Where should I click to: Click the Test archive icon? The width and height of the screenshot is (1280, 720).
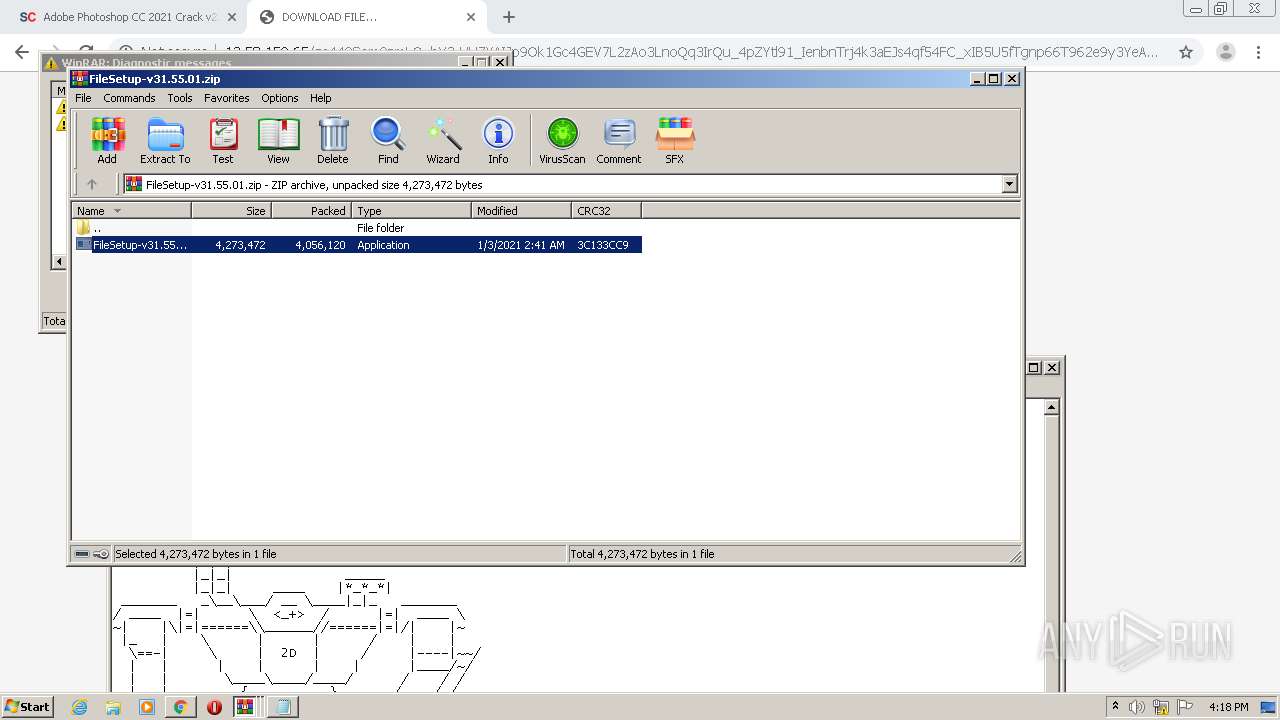(x=223, y=140)
